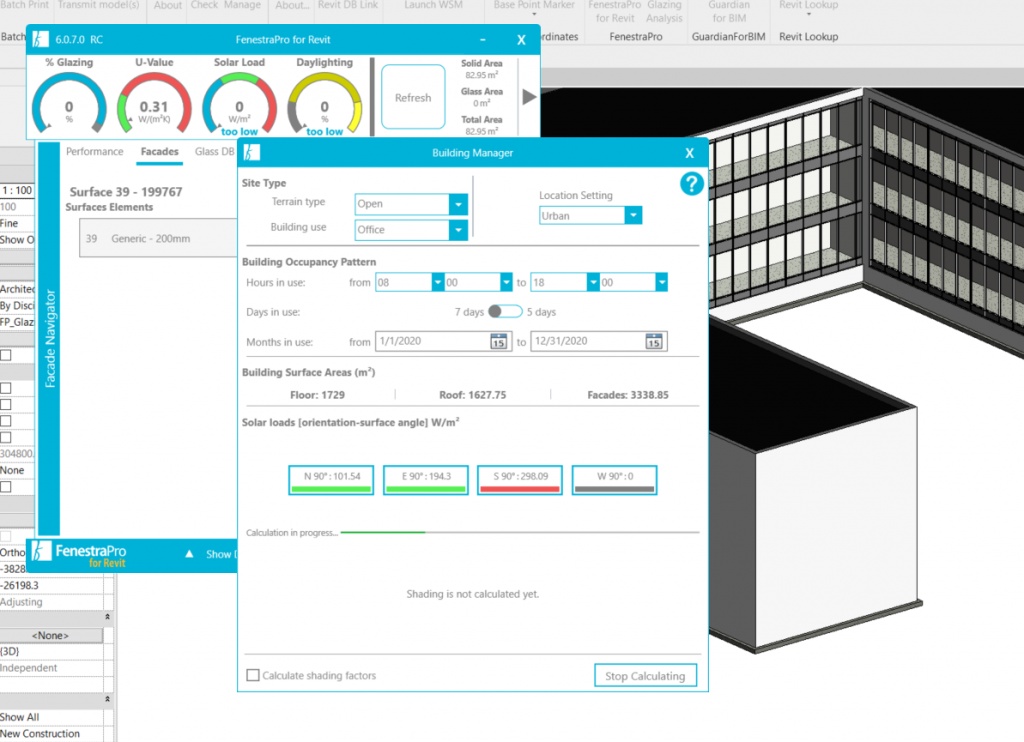
Task: Click the Months in use end date field
Action: [599, 341]
